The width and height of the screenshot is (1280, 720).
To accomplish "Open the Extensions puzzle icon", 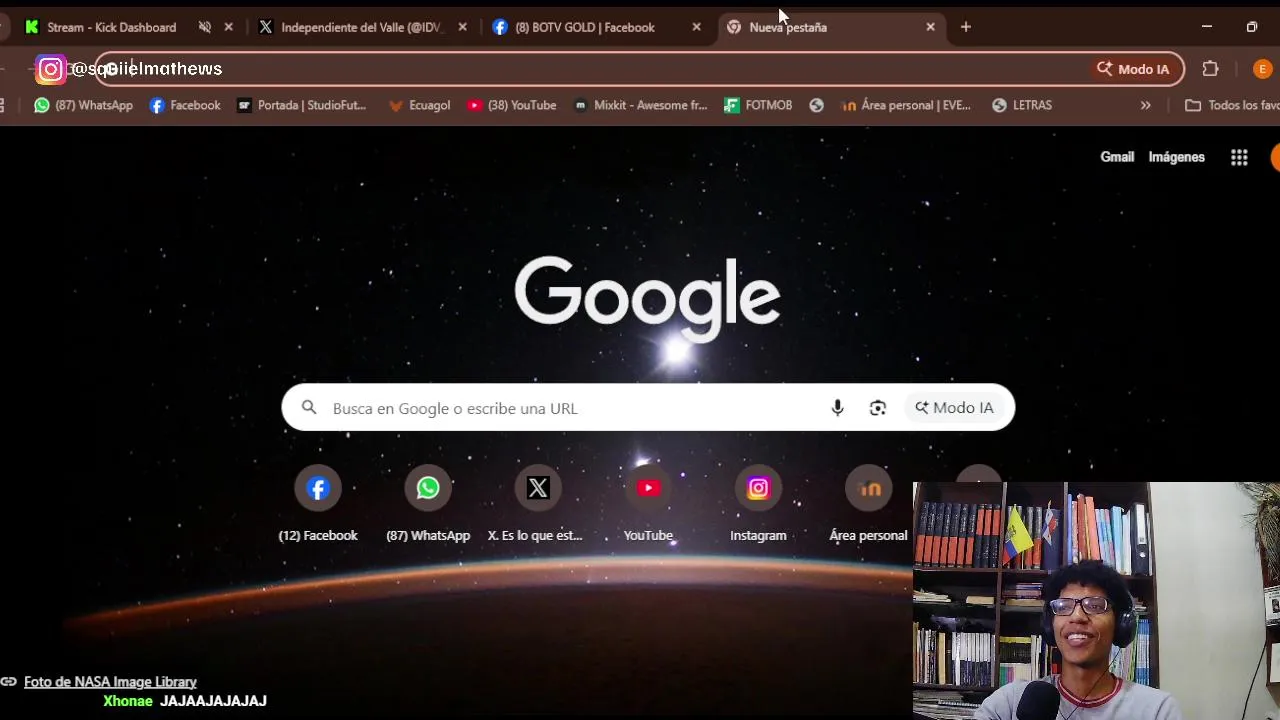I will point(1211,69).
